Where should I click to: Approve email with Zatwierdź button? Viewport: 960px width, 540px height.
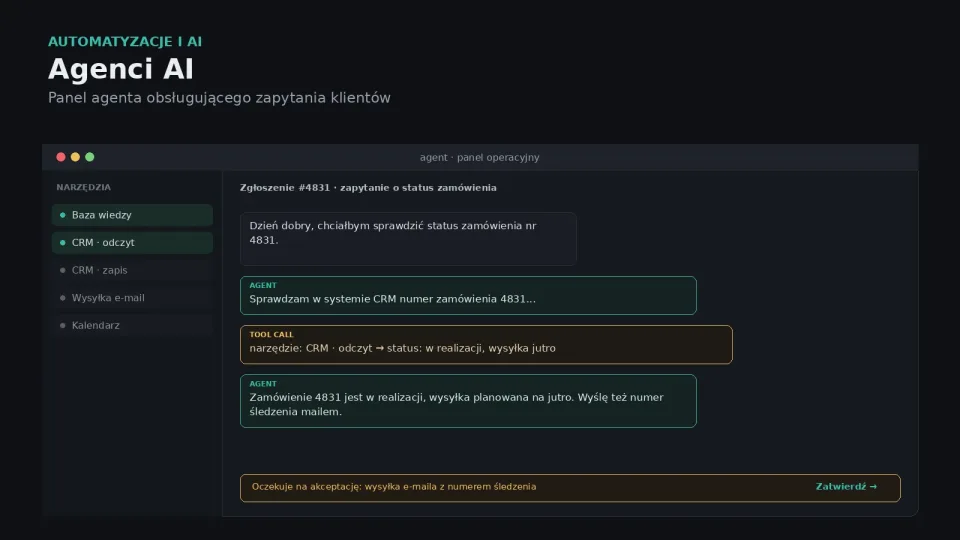point(846,487)
